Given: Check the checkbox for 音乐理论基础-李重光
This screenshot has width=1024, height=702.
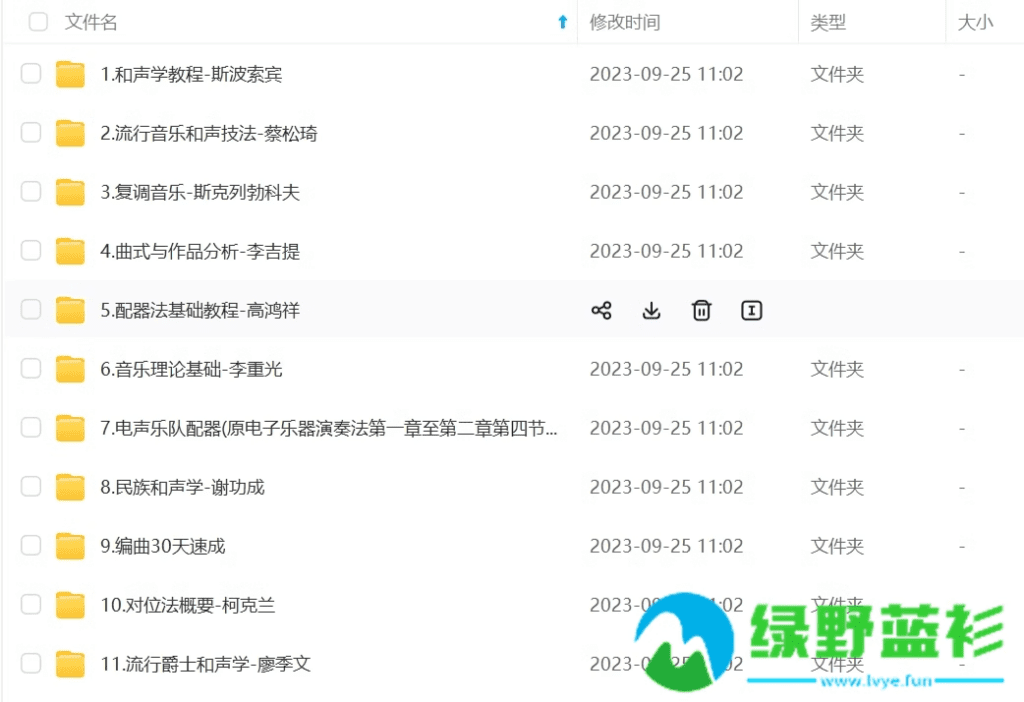Looking at the screenshot, I should click(x=31, y=369).
